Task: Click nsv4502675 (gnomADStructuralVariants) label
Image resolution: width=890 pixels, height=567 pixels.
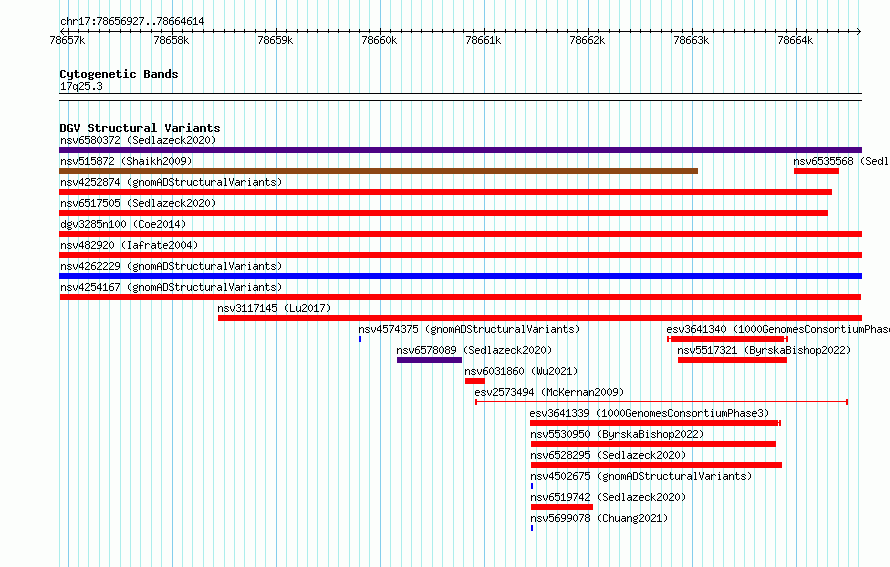Action: 641,476
